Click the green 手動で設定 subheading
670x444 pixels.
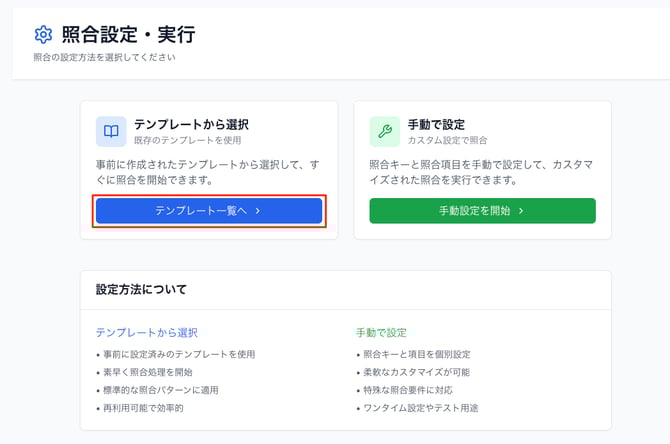pos(381,332)
